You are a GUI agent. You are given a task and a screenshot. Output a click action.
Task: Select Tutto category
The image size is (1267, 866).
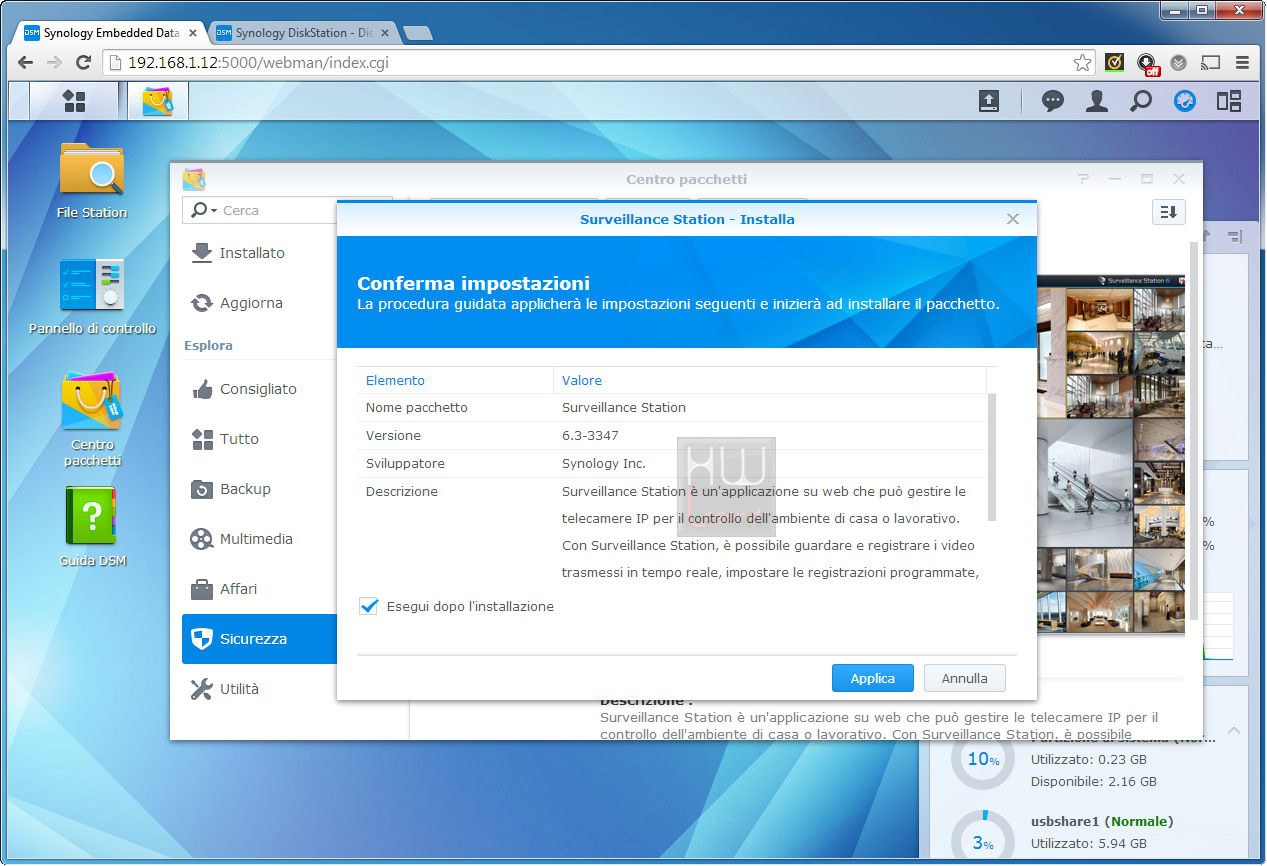coord(258,439)
